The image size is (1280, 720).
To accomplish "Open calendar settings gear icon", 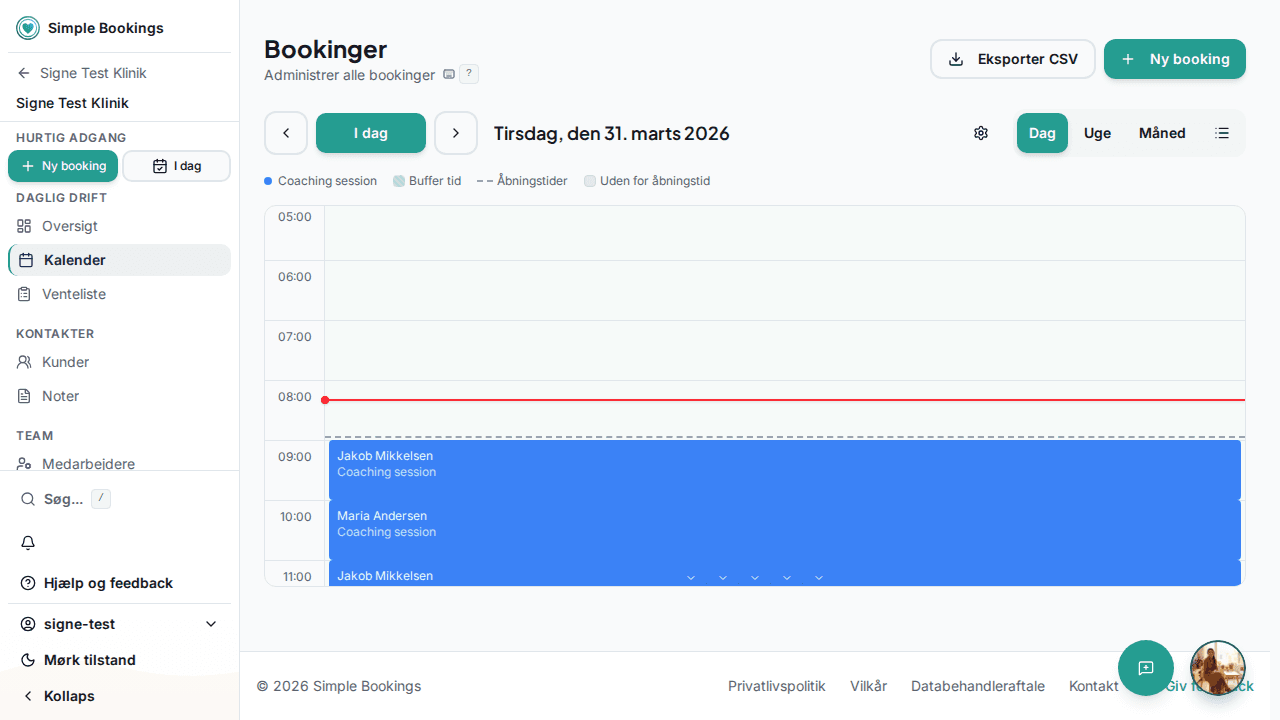I will (x=981, y=133).
